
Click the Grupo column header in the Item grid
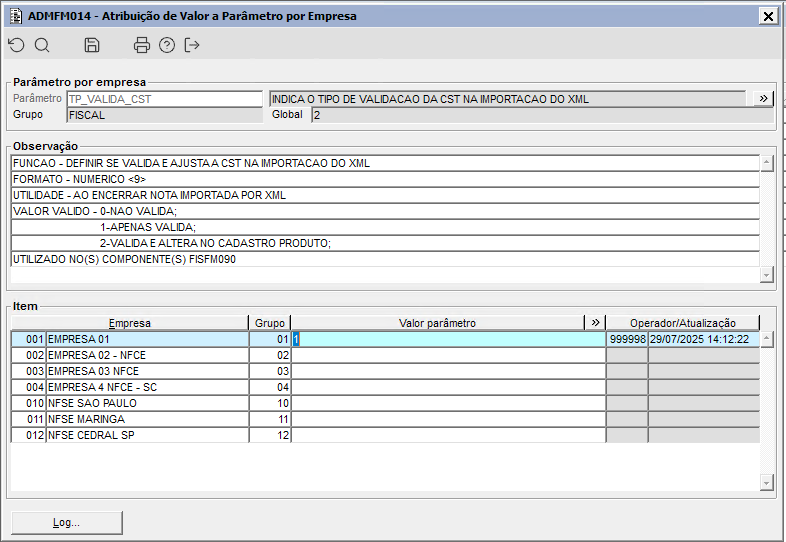pos(270,323)
